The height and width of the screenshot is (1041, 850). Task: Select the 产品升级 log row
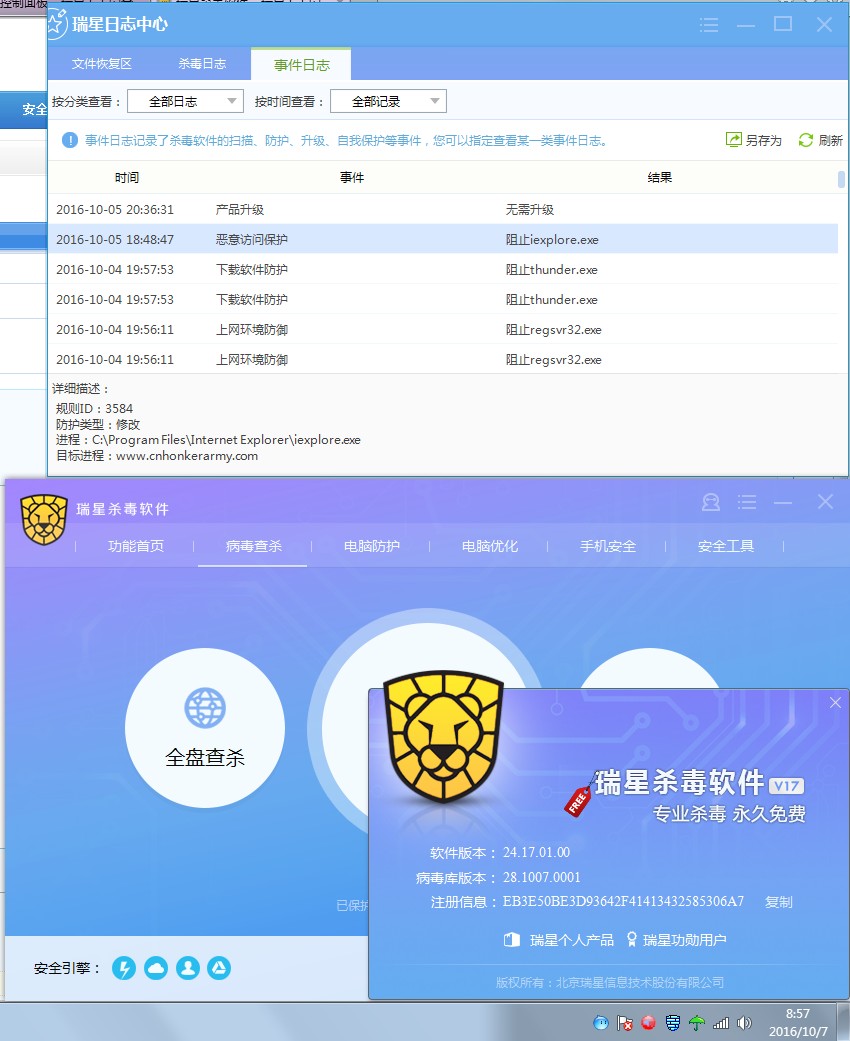coord(443,209)
